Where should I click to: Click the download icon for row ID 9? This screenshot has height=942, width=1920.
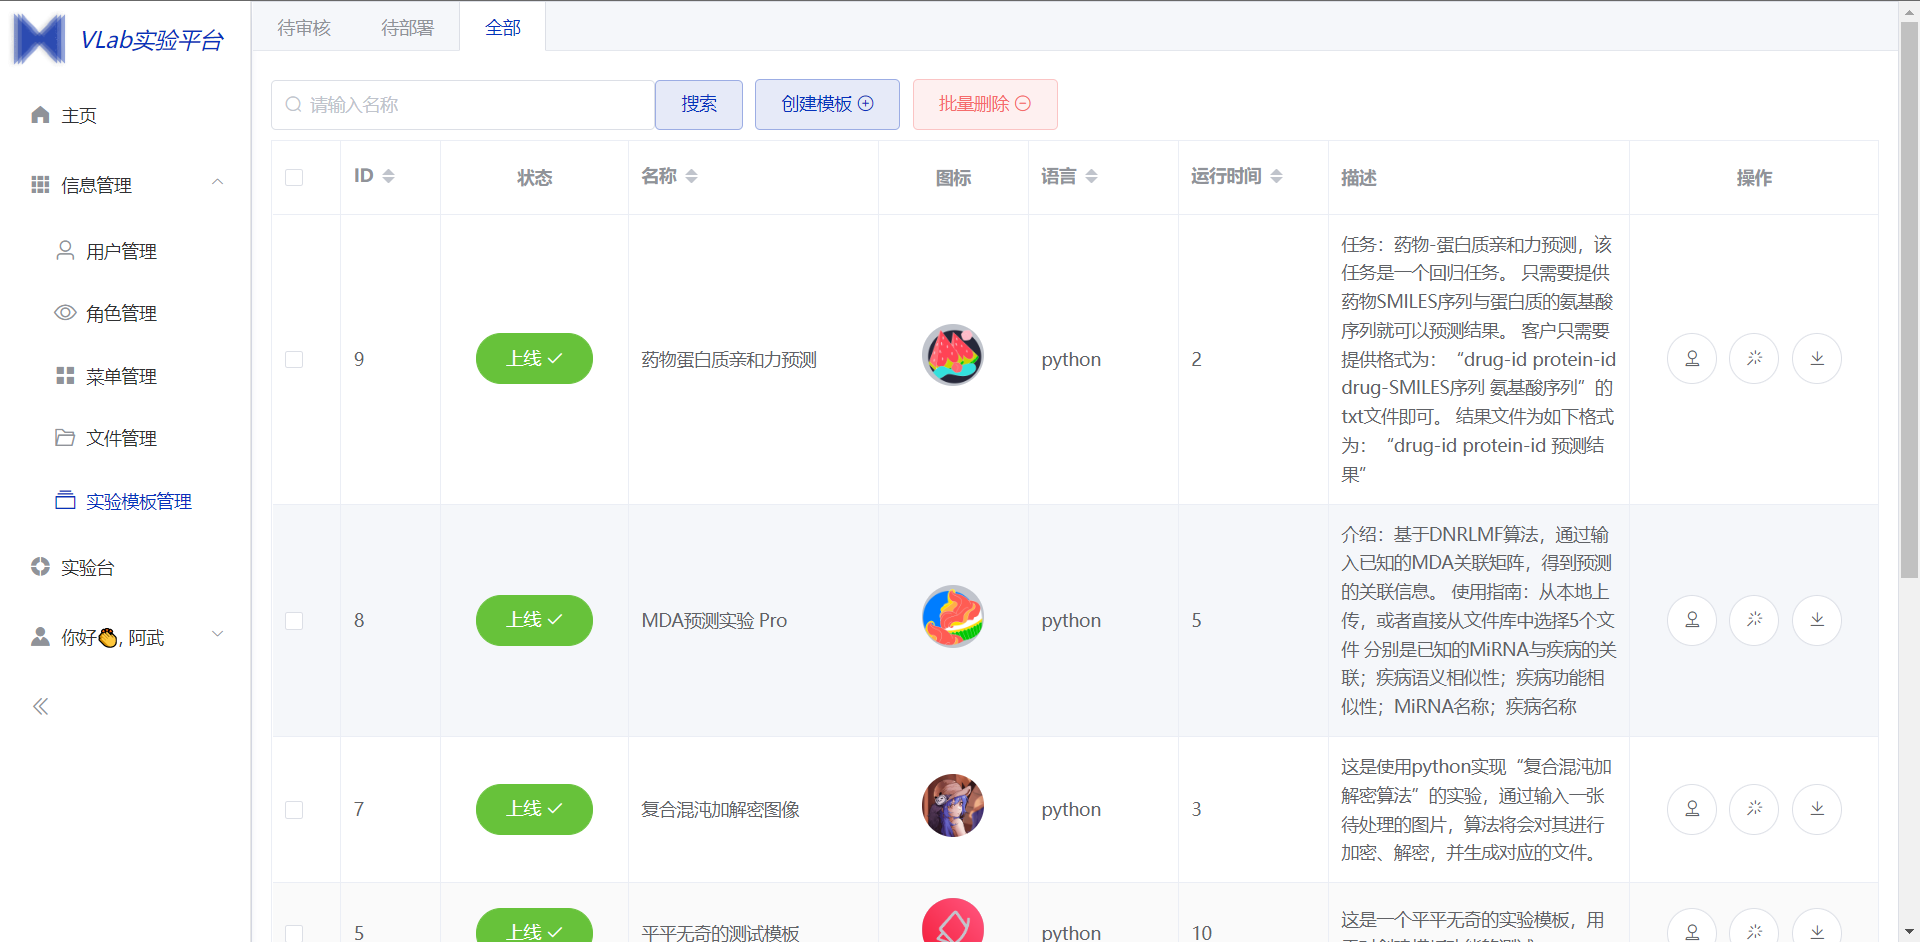coord(1817,358)
